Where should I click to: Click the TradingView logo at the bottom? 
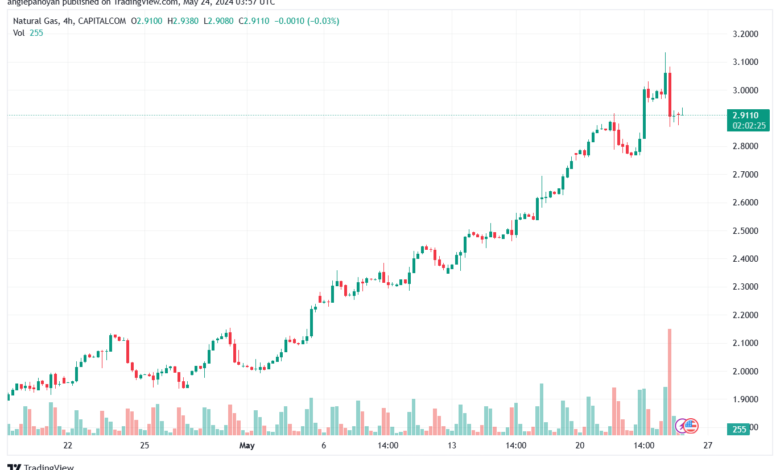point(41,467)
